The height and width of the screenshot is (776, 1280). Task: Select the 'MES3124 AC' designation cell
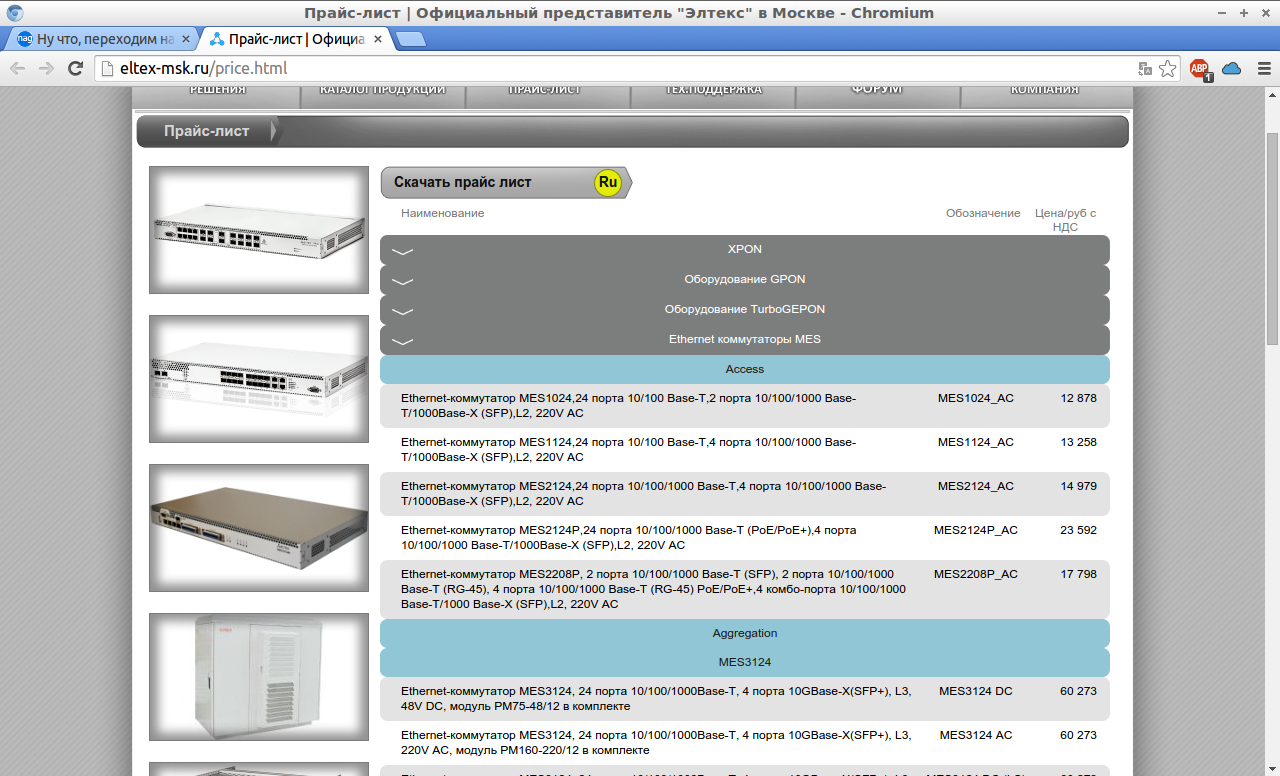pyautogui.click(x=976, y=735)
